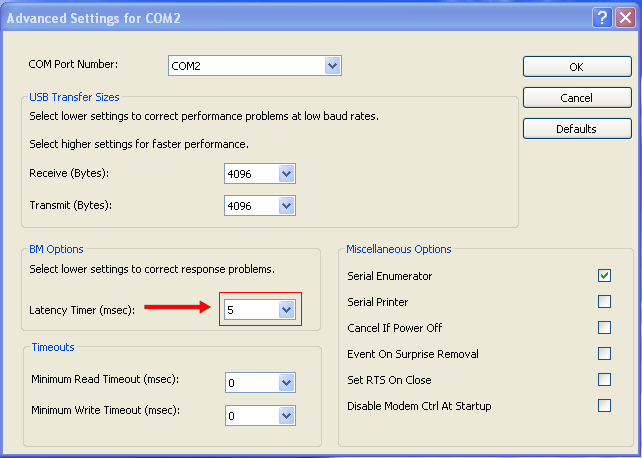Enable Disable Modem Ctrl At Startup
This screenshot has height=458, width=642.
point(604,406)
